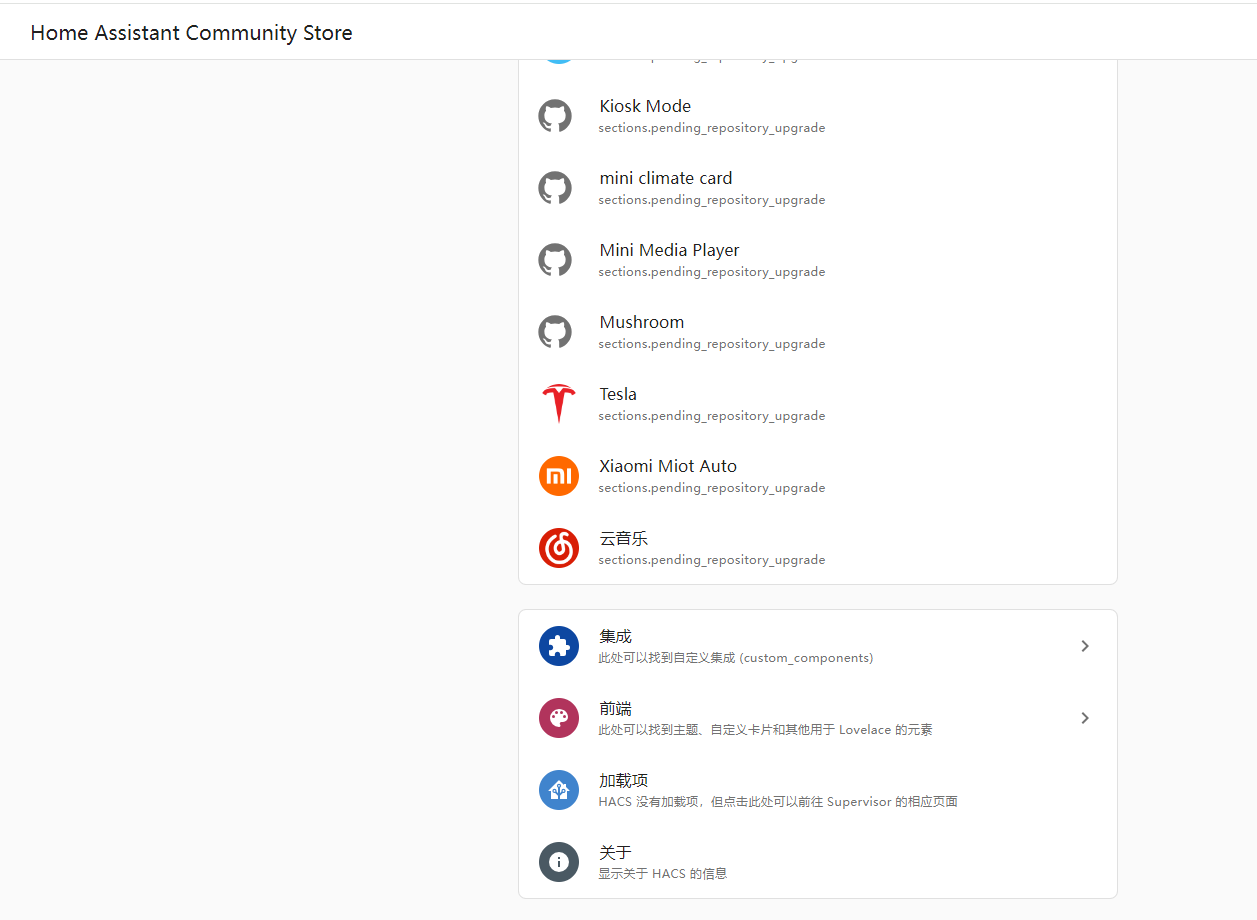Open the Xiaomi Miot Auto entry title

point(668,466)
